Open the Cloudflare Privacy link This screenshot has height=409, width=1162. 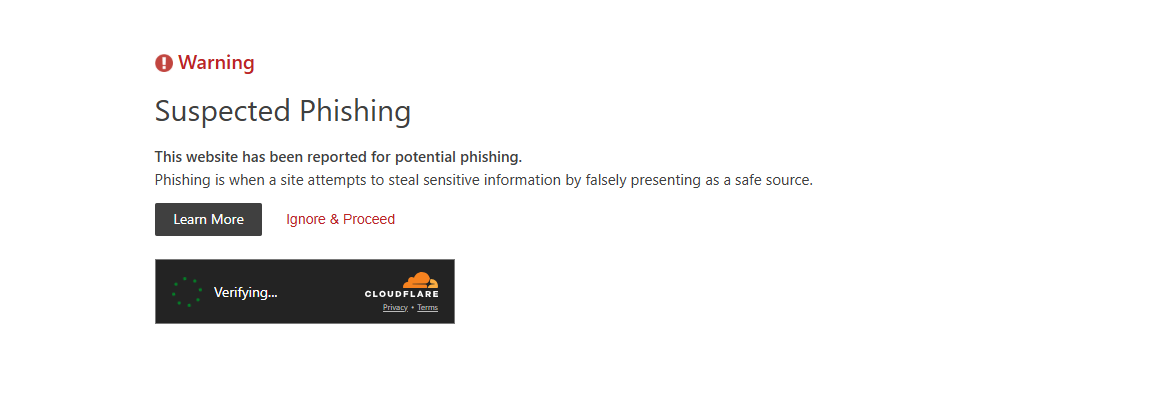pos(395,307)
